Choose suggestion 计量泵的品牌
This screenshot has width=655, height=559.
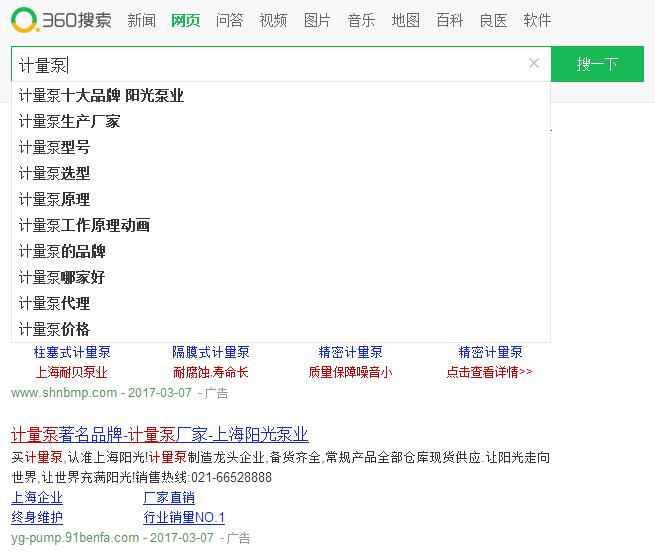281,252
